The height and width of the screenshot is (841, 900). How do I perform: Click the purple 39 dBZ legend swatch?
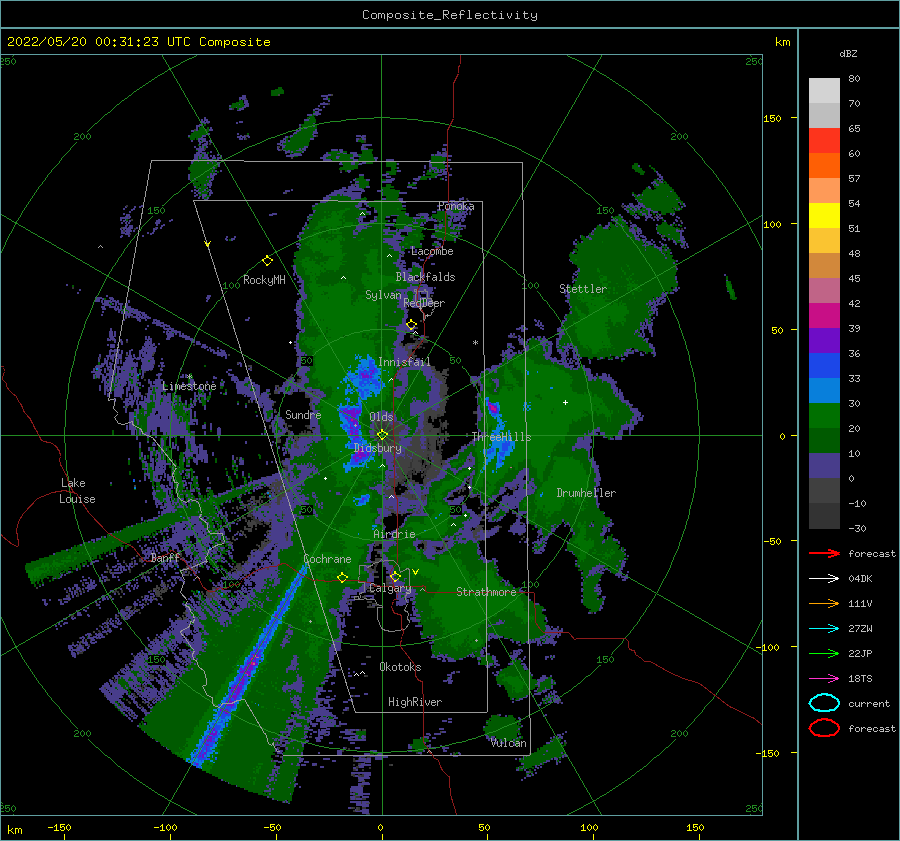point(824,340)
